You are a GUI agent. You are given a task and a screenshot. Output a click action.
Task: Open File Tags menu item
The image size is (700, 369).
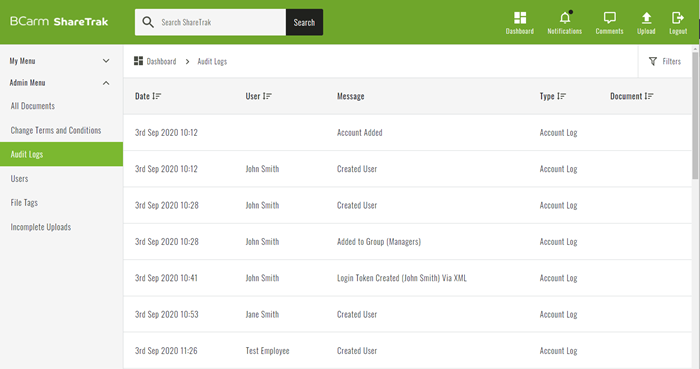(x=24, y=203)
